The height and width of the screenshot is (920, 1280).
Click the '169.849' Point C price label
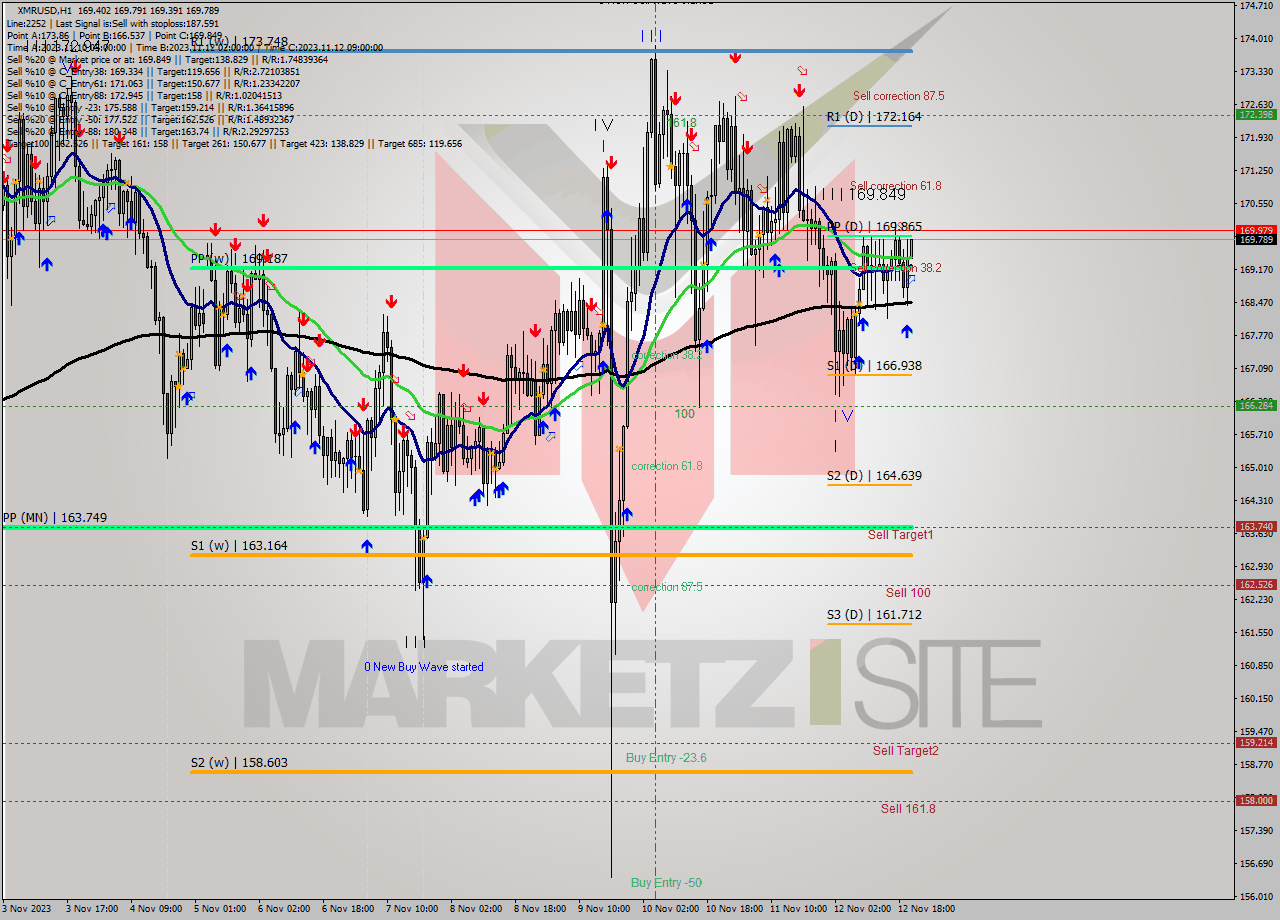coord(878,197)
